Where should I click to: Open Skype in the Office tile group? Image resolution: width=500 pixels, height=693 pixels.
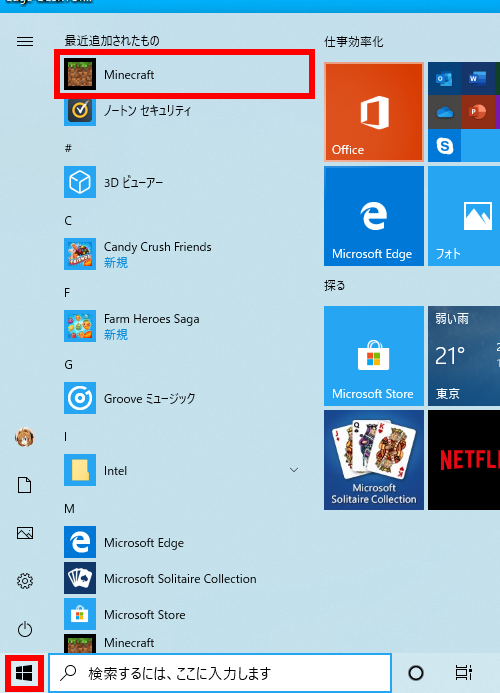444,145
